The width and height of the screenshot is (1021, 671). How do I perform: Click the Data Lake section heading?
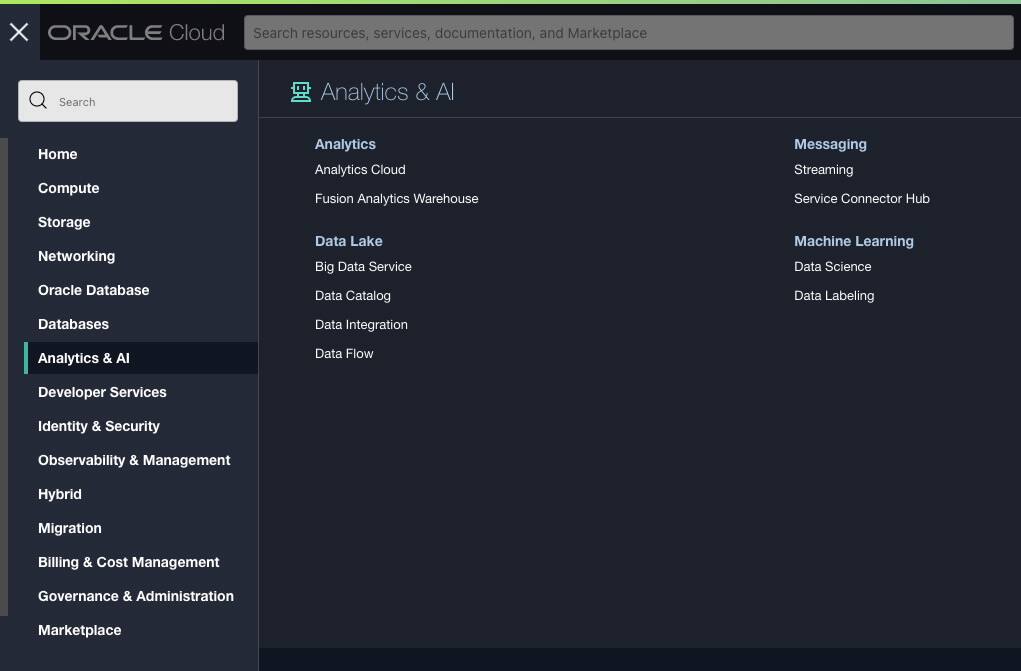pos(348,241)
